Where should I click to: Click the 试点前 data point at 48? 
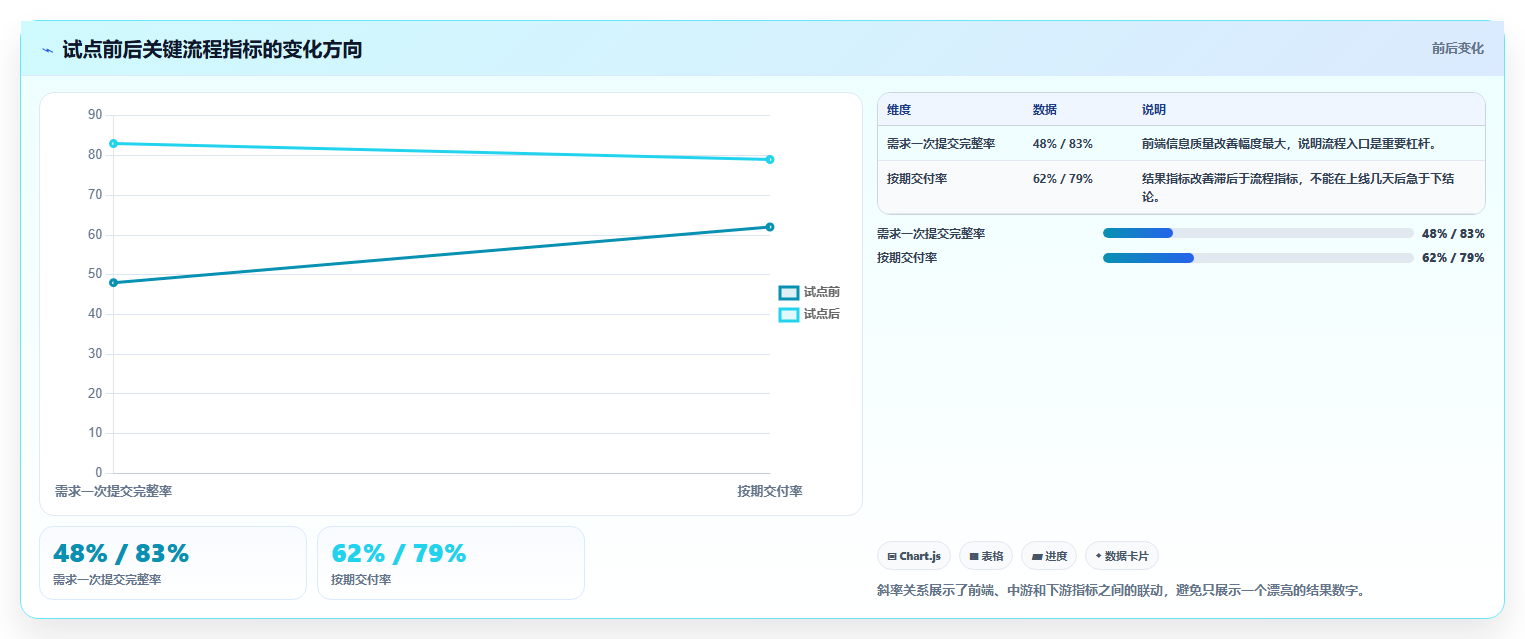(x=113, y=282)
